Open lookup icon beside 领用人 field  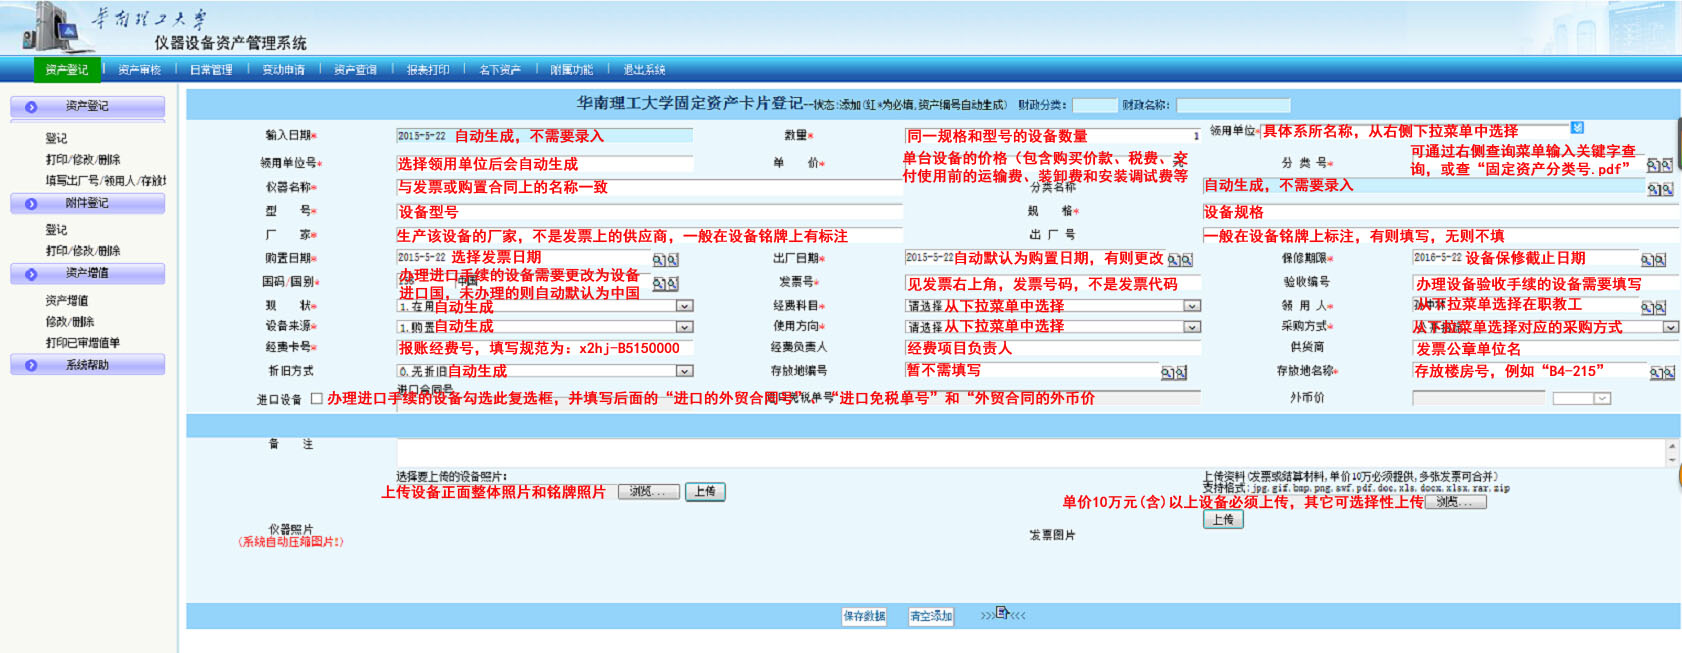[1653, 308]
